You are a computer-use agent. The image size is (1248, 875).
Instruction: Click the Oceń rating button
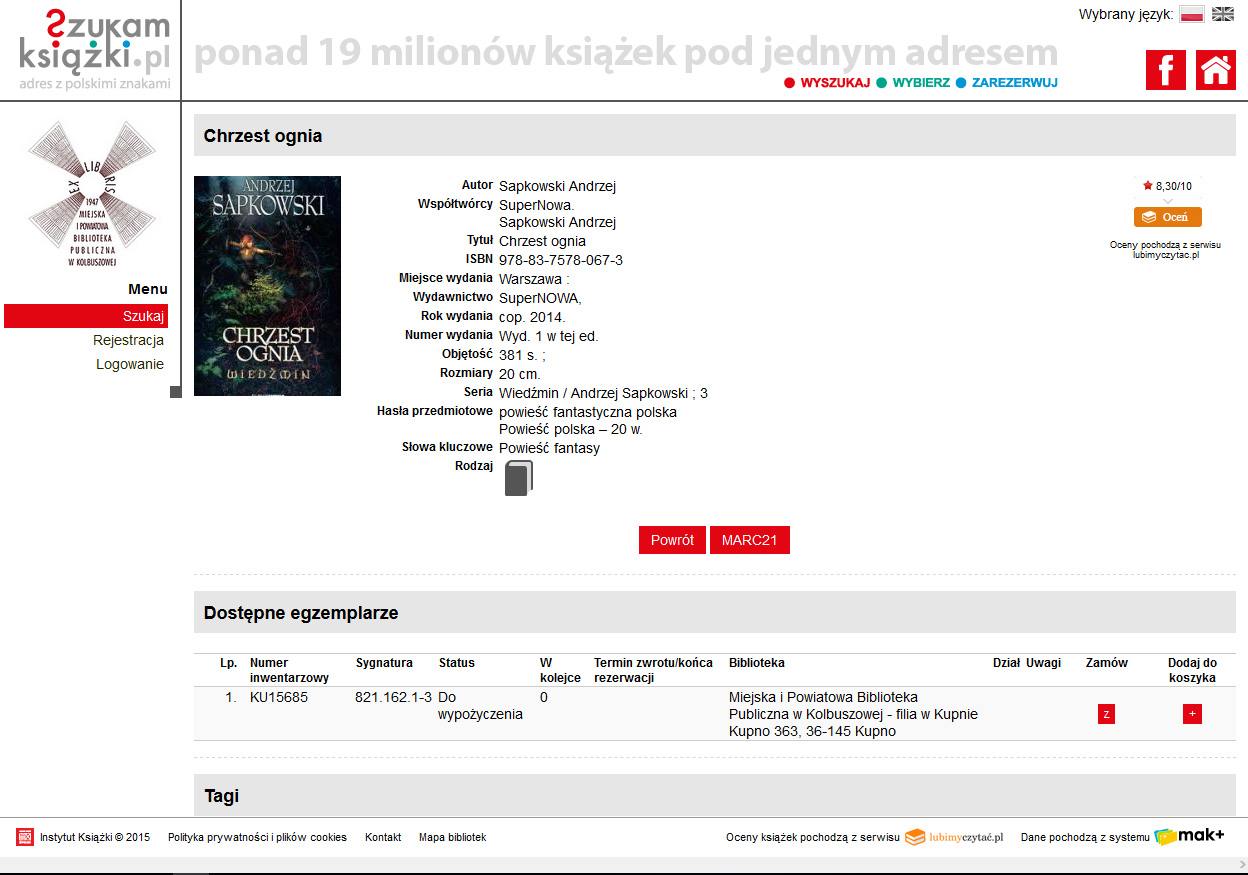click(1167, 217)
